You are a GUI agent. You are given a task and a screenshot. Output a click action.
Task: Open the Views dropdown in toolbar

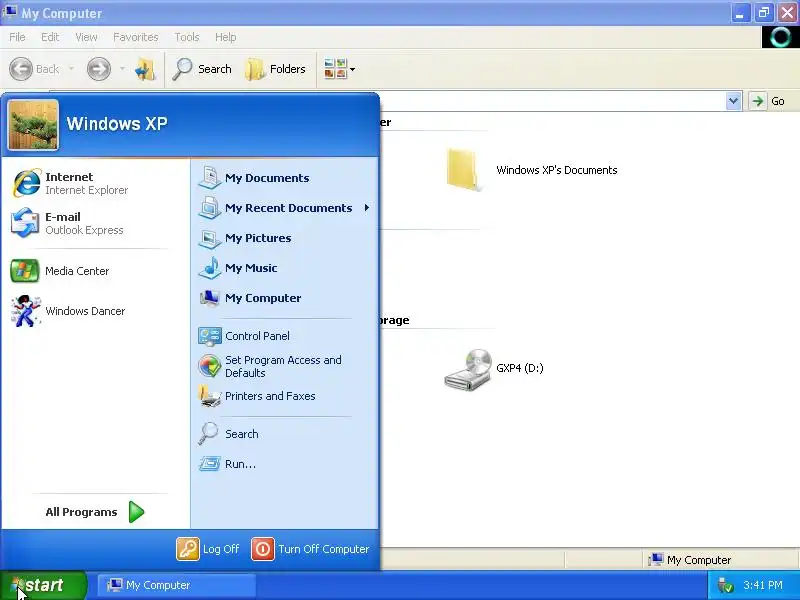(x=339, y=69)
